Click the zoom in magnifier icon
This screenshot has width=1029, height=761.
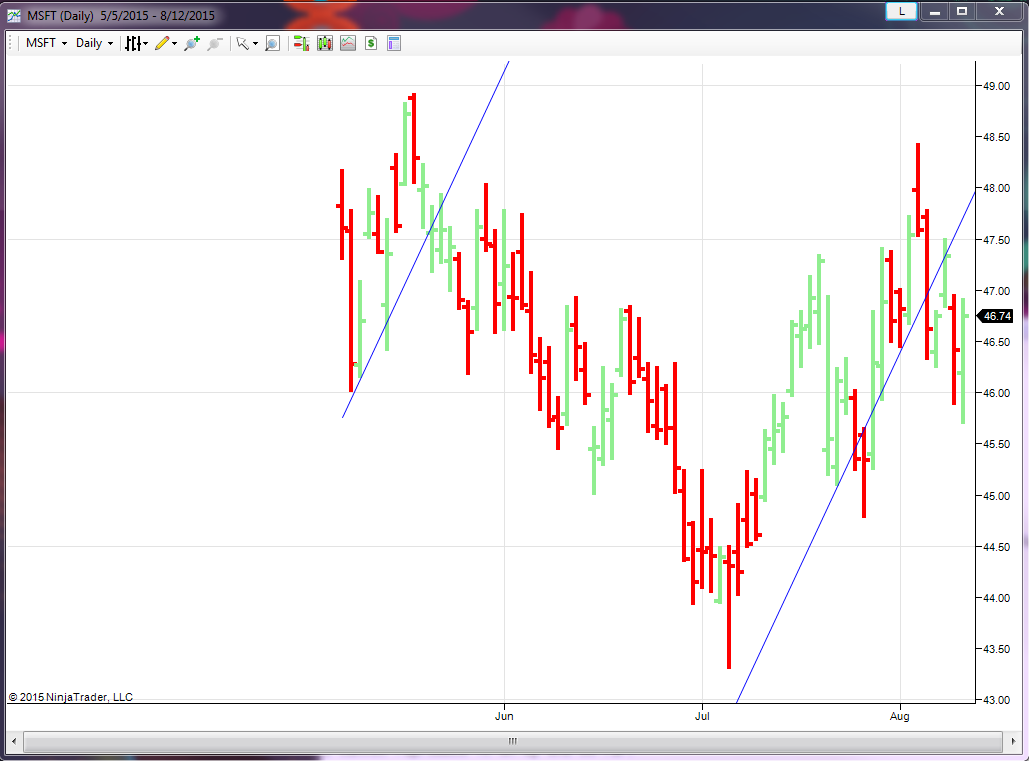[192, 43]
